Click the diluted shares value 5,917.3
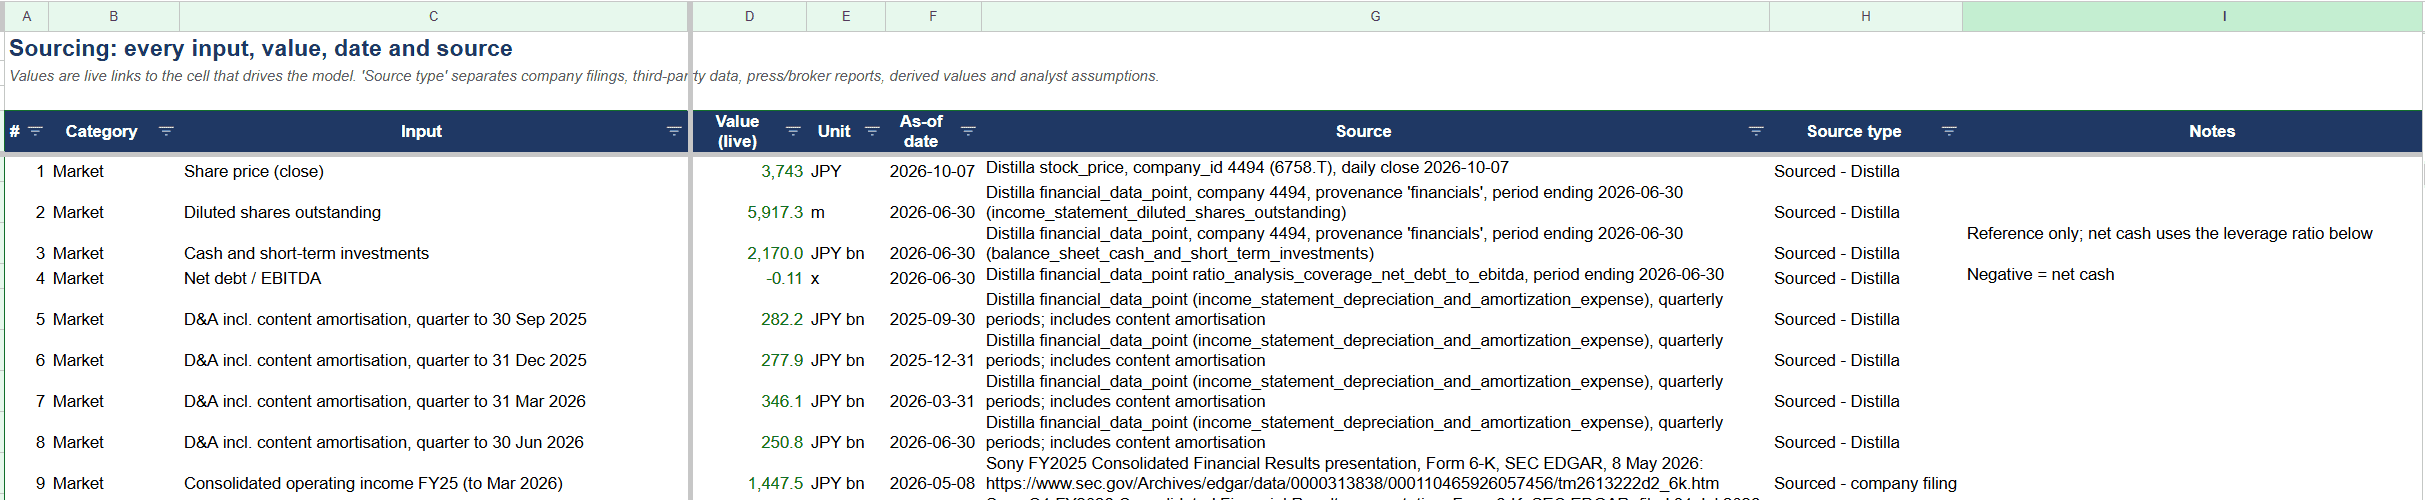 click(775, 213)
